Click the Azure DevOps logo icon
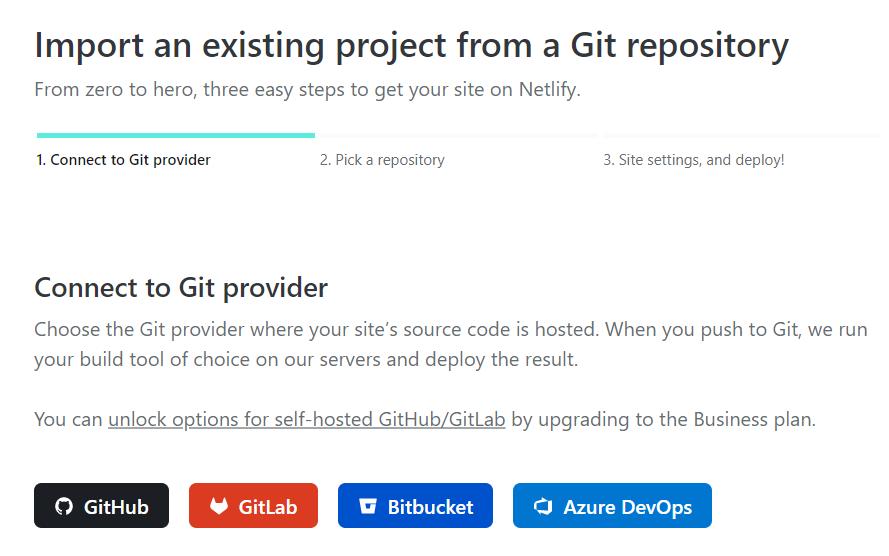The width and height of the screenshot is (889, 556). pyautogui.click(x=543, y=506)
